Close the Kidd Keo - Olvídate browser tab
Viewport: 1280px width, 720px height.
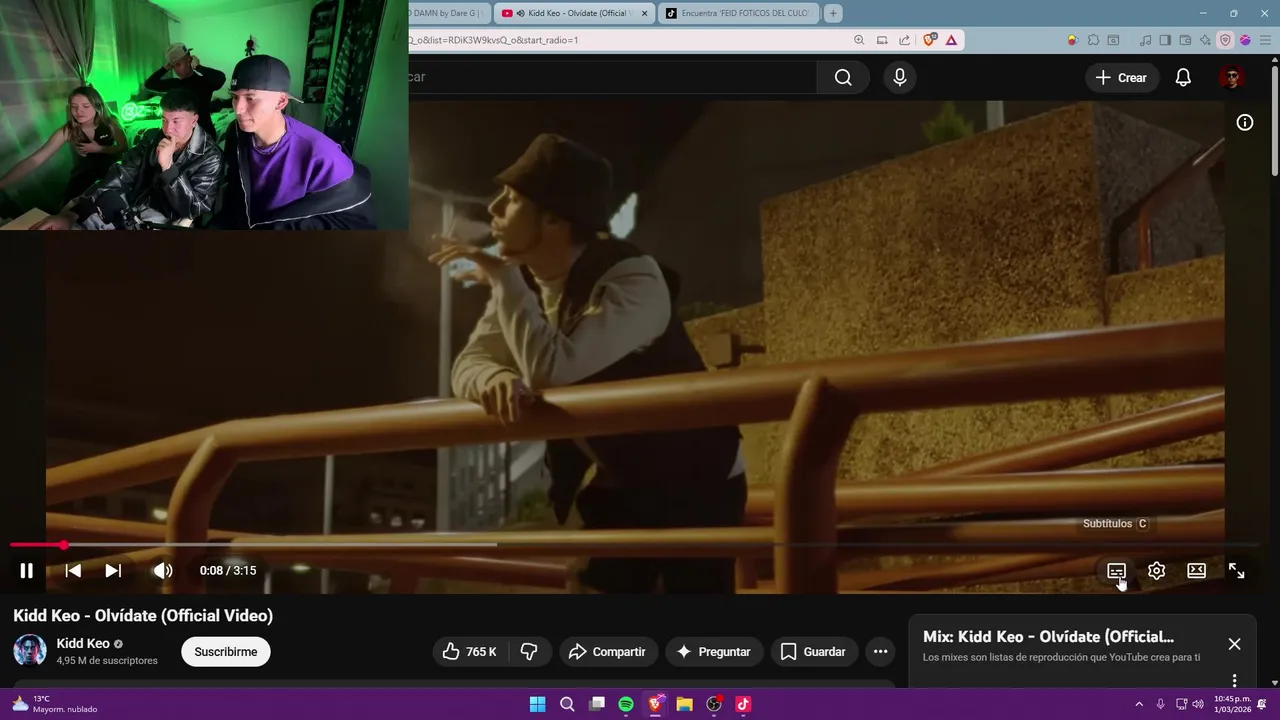[x=644, y=13]
